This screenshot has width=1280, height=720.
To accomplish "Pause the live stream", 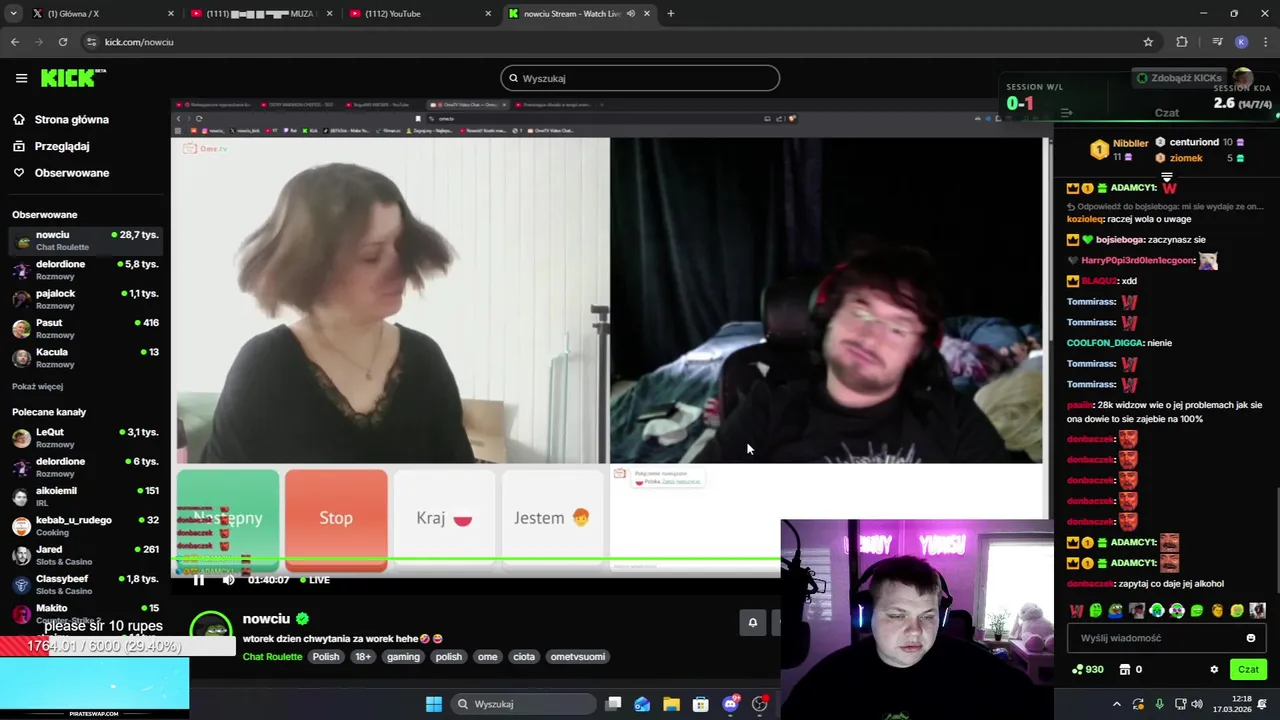I will click(199, 580).
